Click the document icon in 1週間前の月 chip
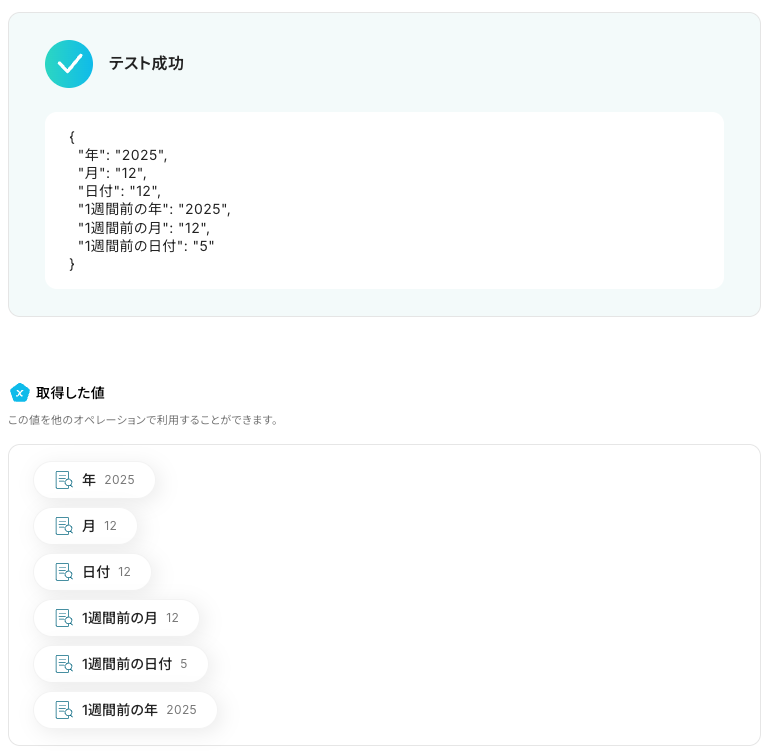 click(x=64, y=618)
